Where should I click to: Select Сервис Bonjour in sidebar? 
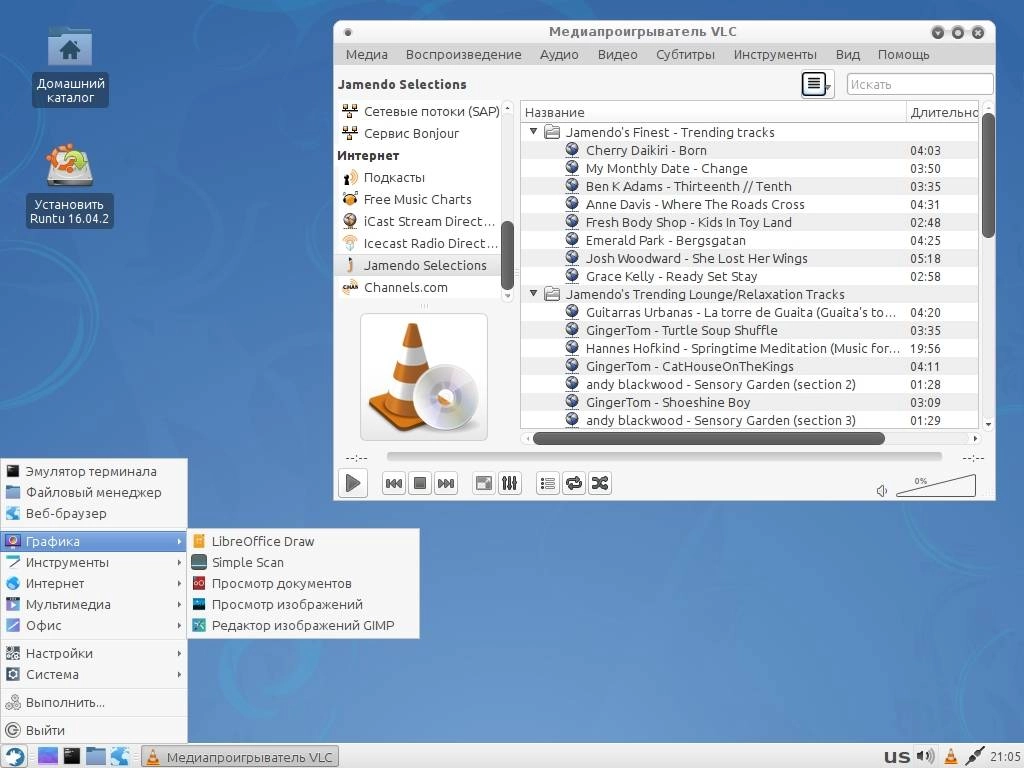click(x=420, y=134)
